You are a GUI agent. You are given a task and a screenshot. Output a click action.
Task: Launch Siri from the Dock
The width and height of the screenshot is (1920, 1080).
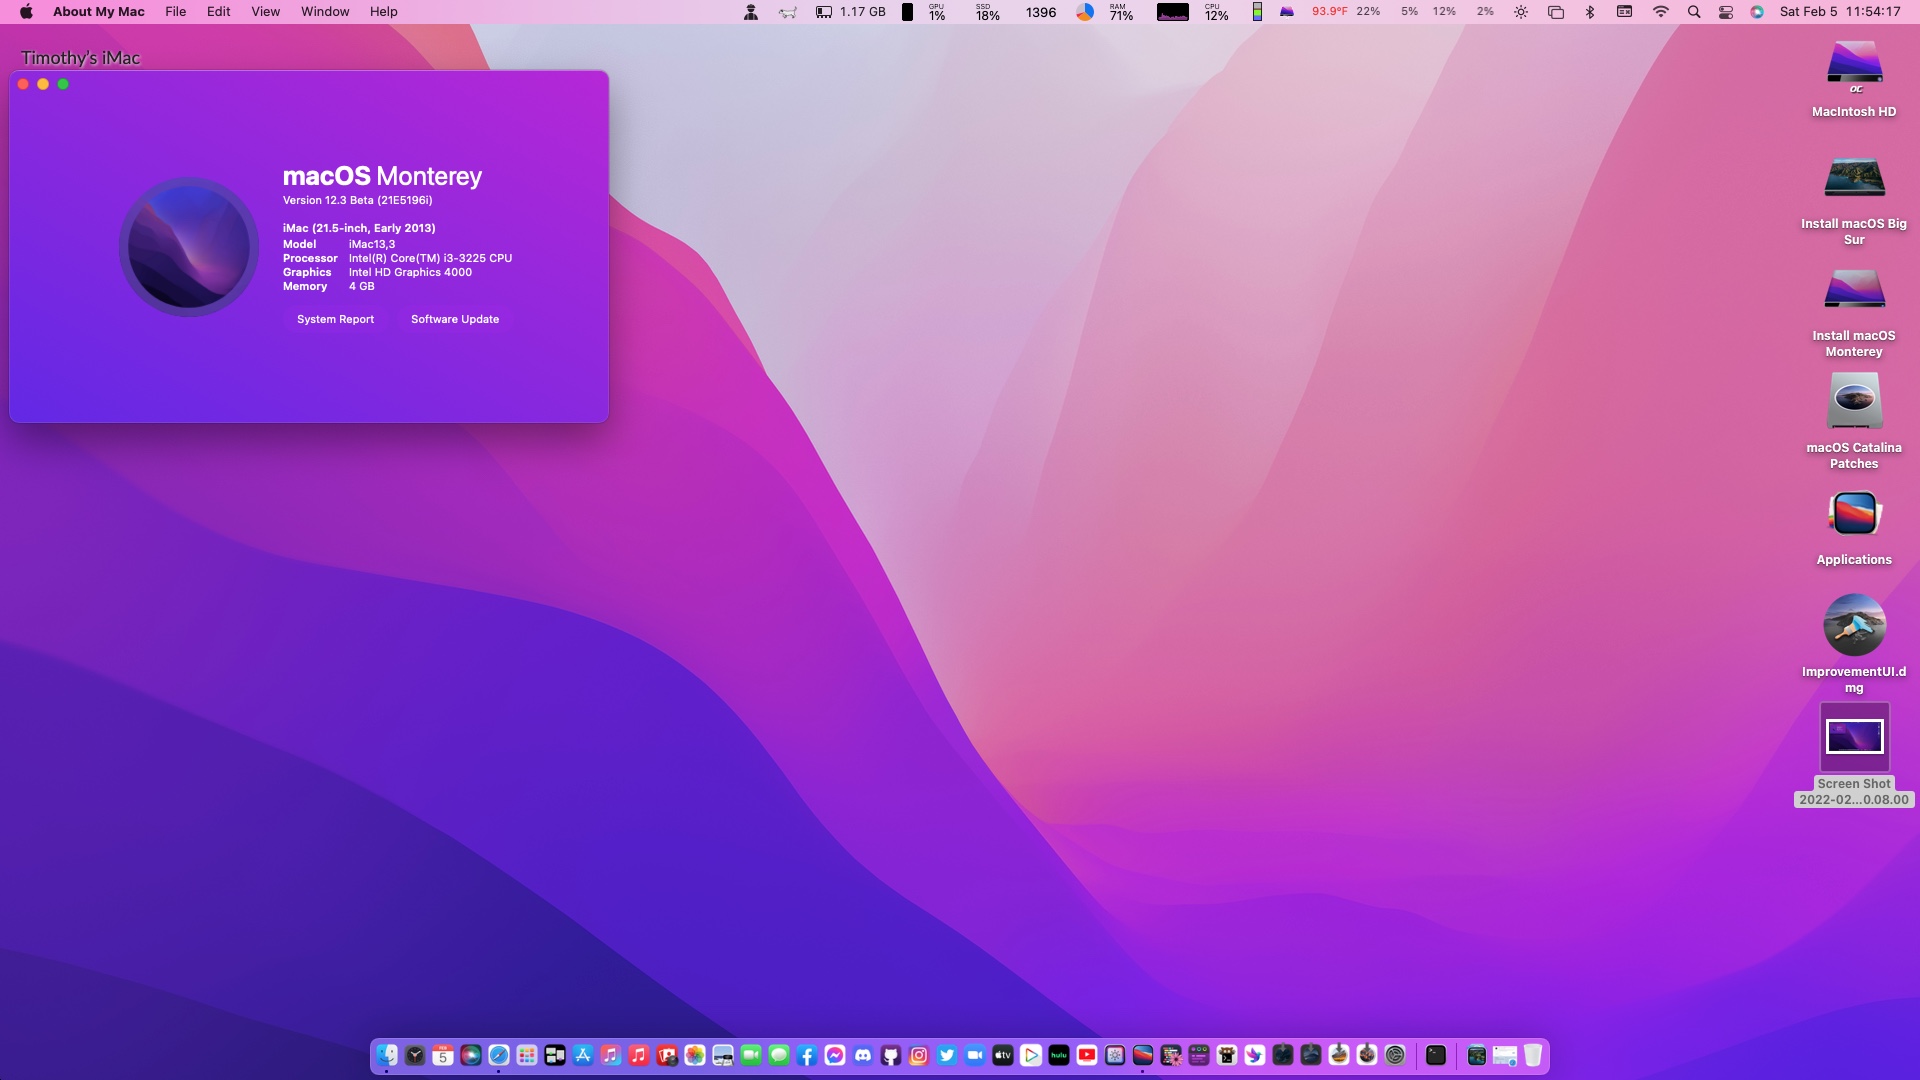(x=471, y=1055)
